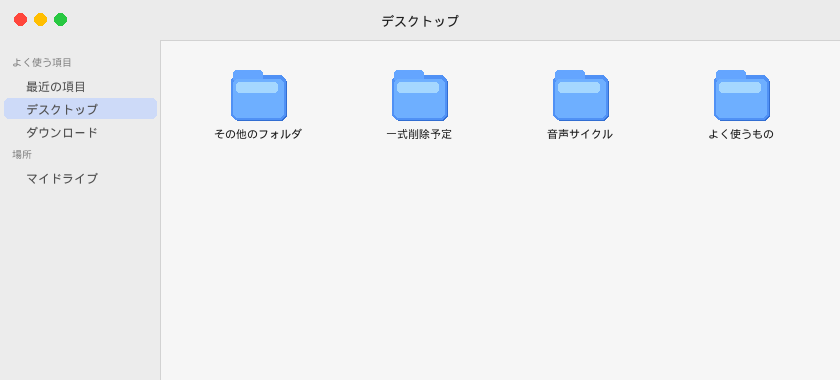This screenshot has height=380, width=840.
Task: Maximize the window with the green button
Action: [x=61, y=20]
